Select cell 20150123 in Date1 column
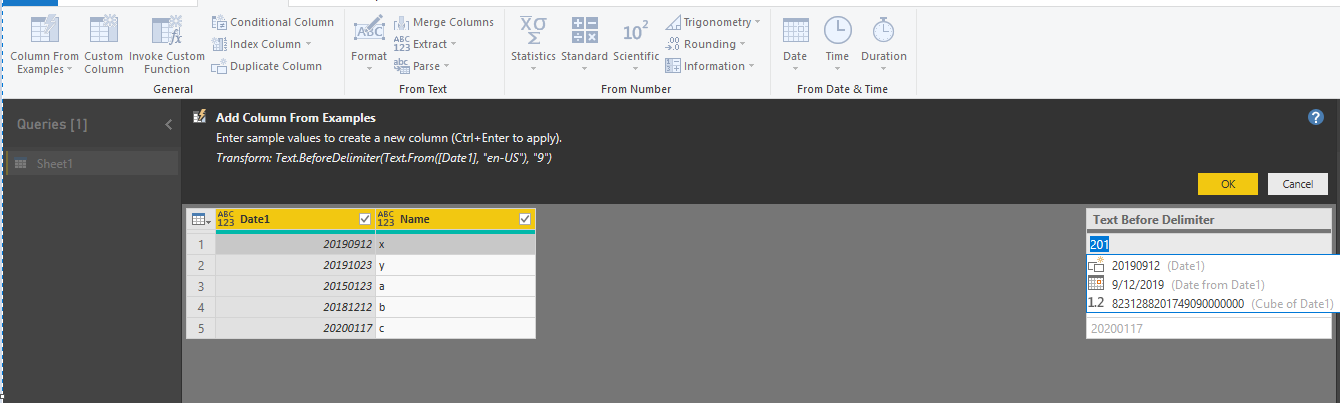 click(x=295, y=286)
